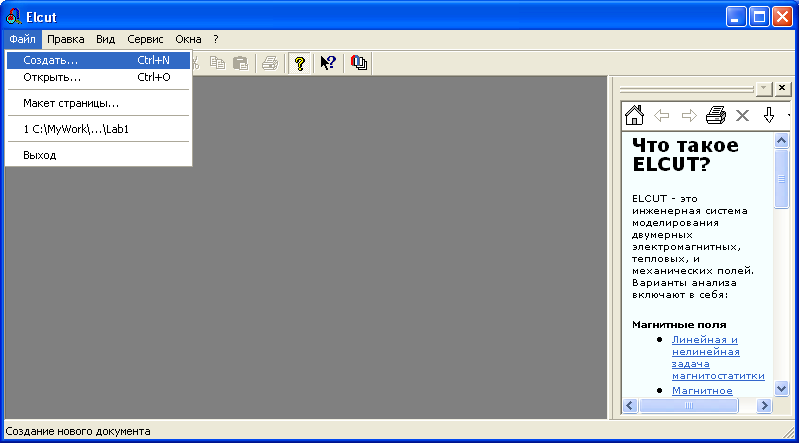Click status bar text Создание нового документа
This screenshot has width=799, height=443.
(78, 431)
